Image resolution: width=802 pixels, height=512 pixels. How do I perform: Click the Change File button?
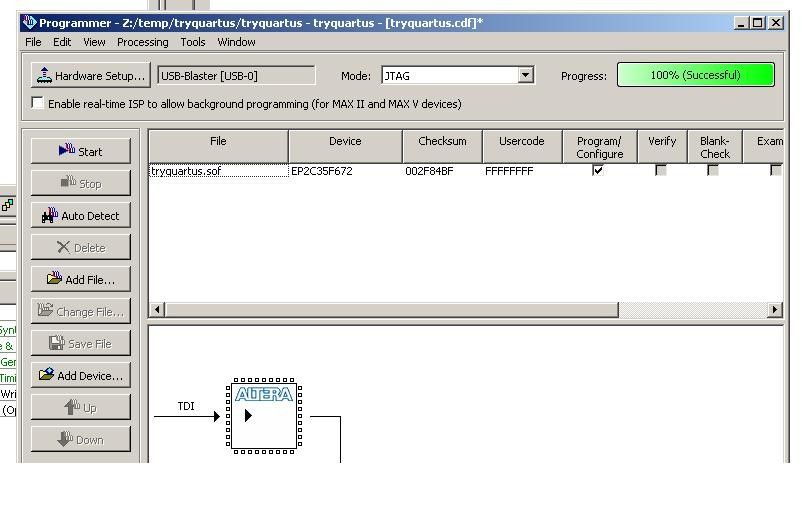(x=81, y=311)
